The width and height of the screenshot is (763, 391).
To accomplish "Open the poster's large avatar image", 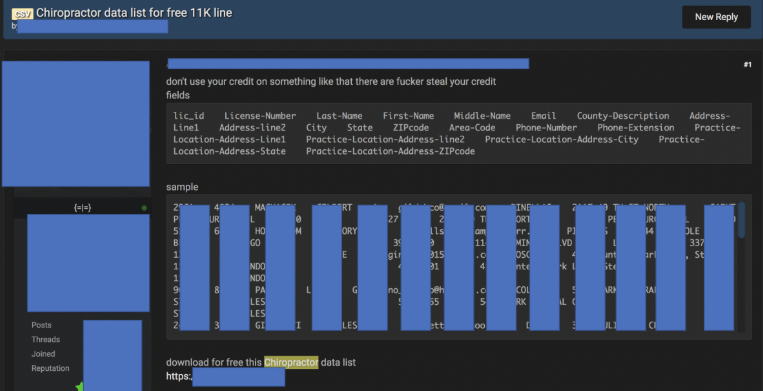I will pyautogui.click(x=76, y=124).
